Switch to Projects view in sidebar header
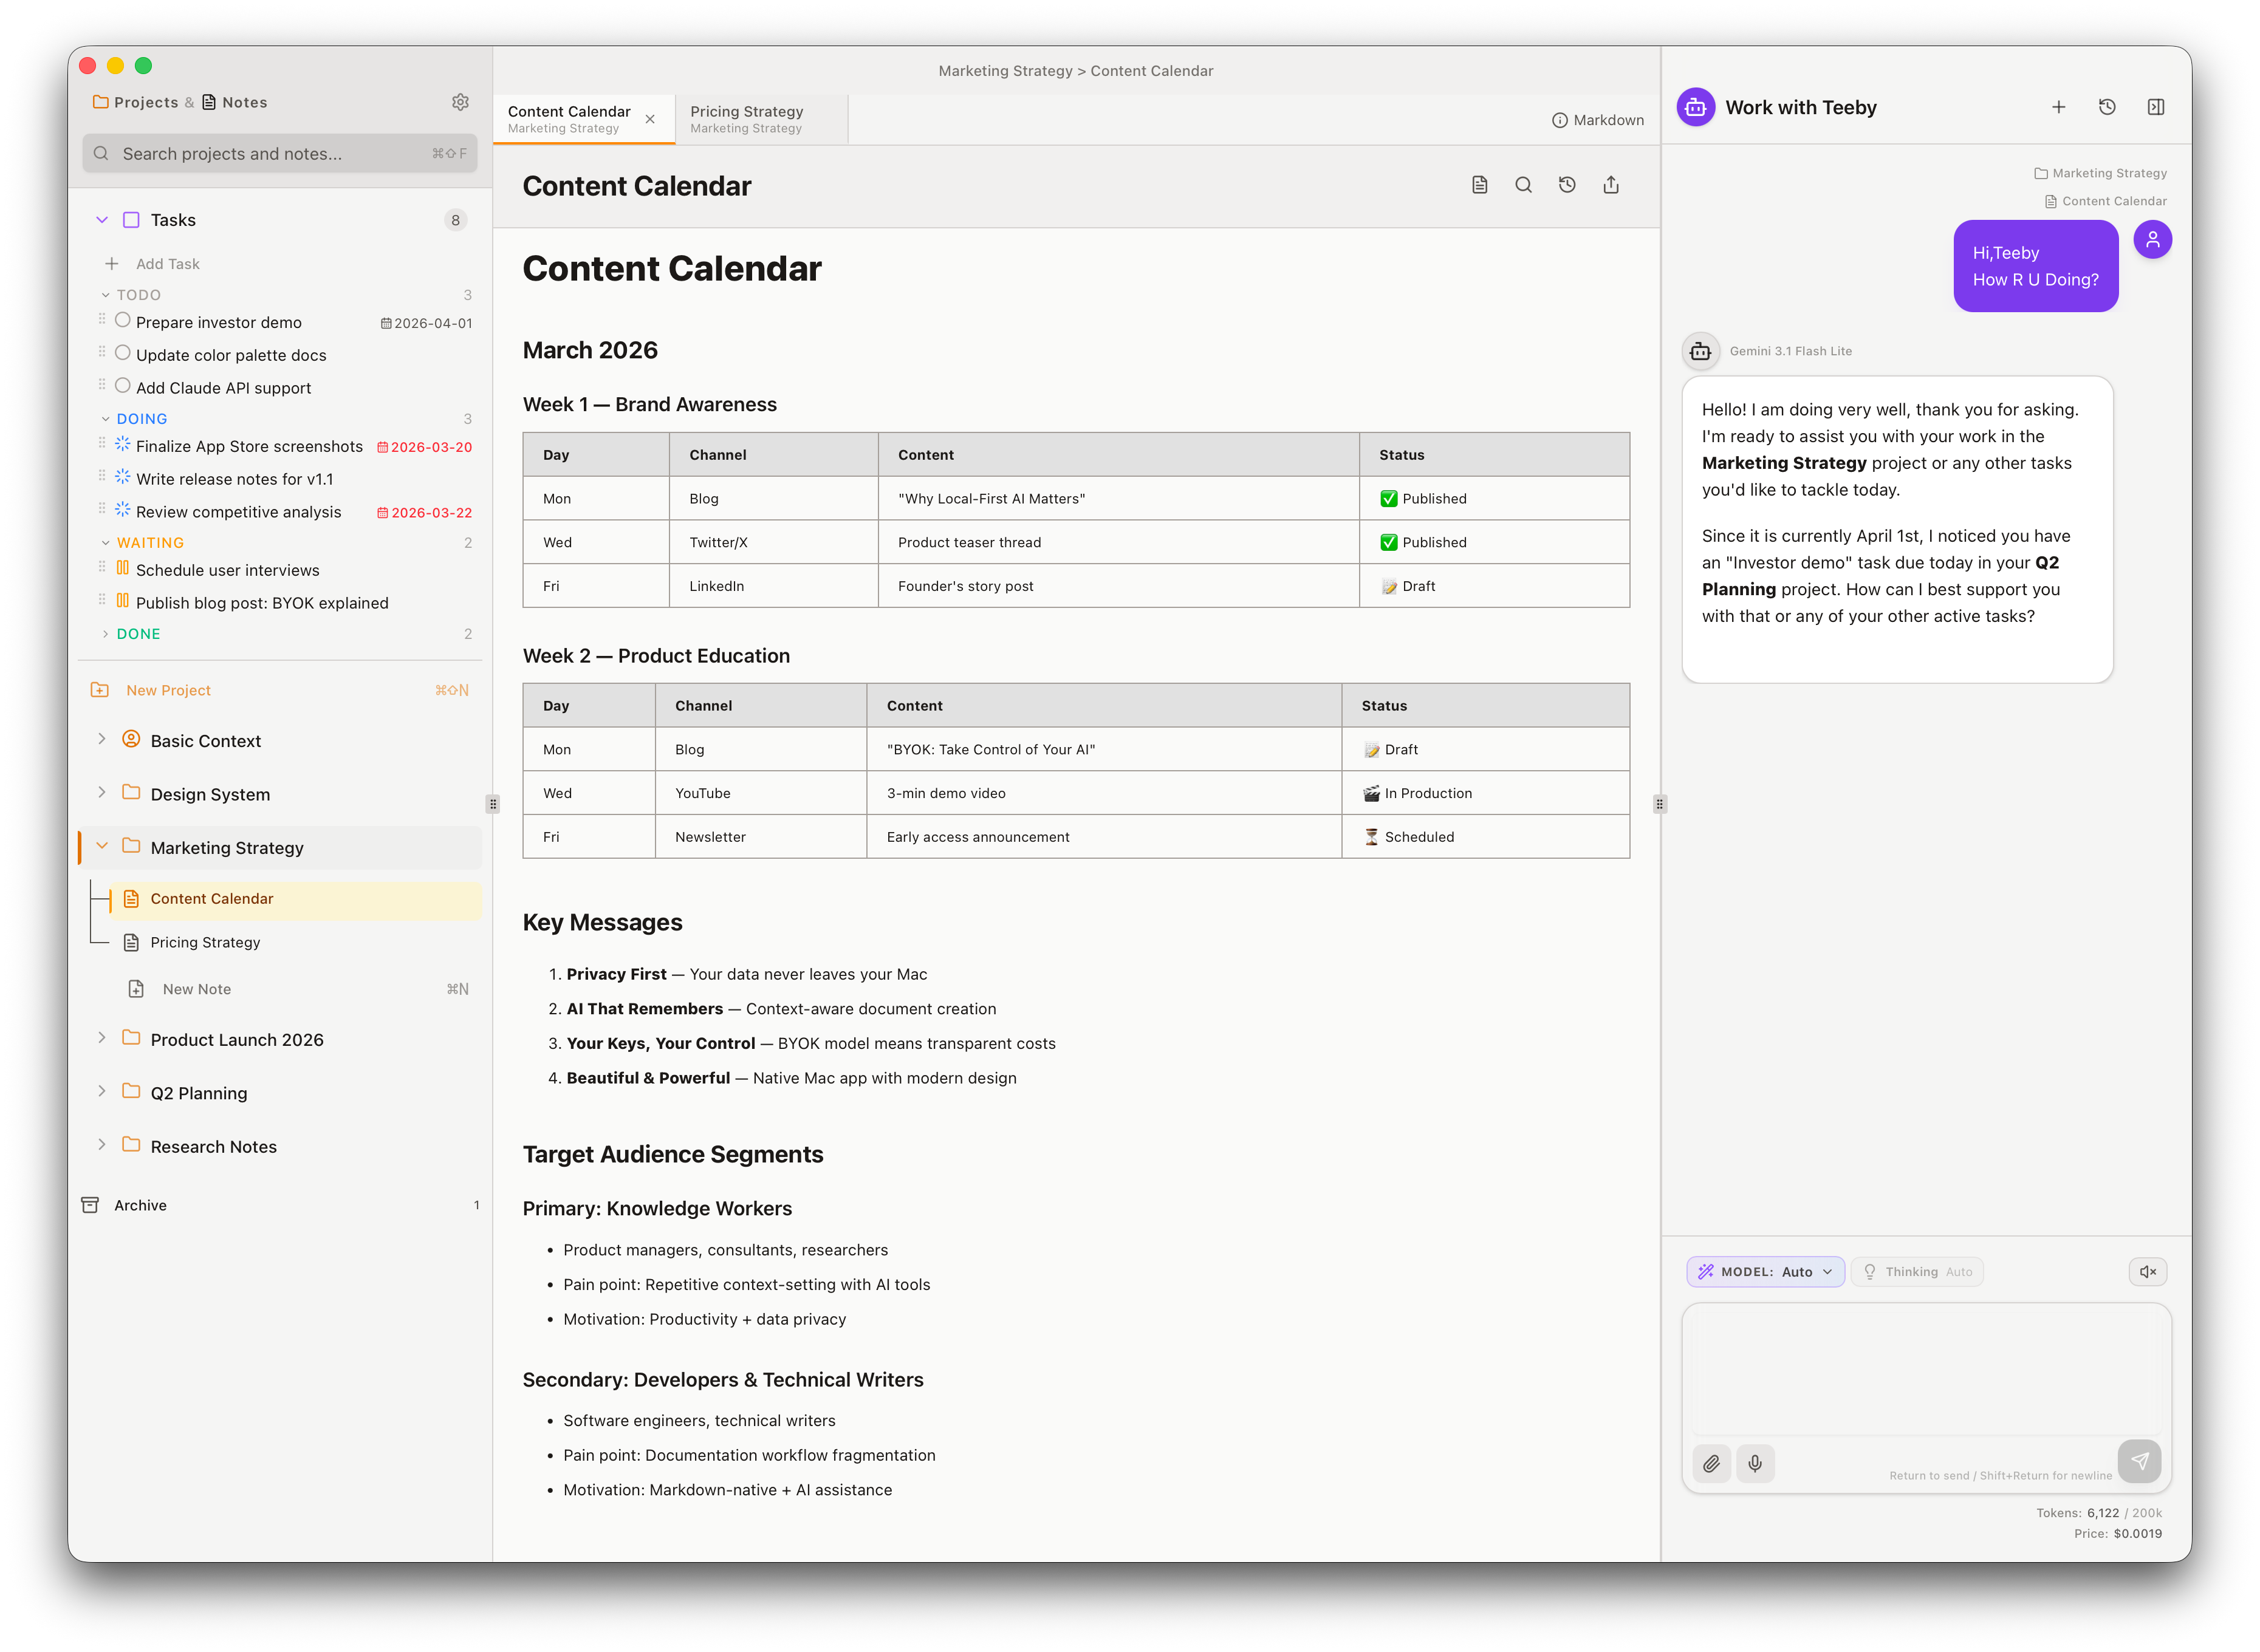This screenshot has width=2260, height=1652. click(x=136, y=102)
